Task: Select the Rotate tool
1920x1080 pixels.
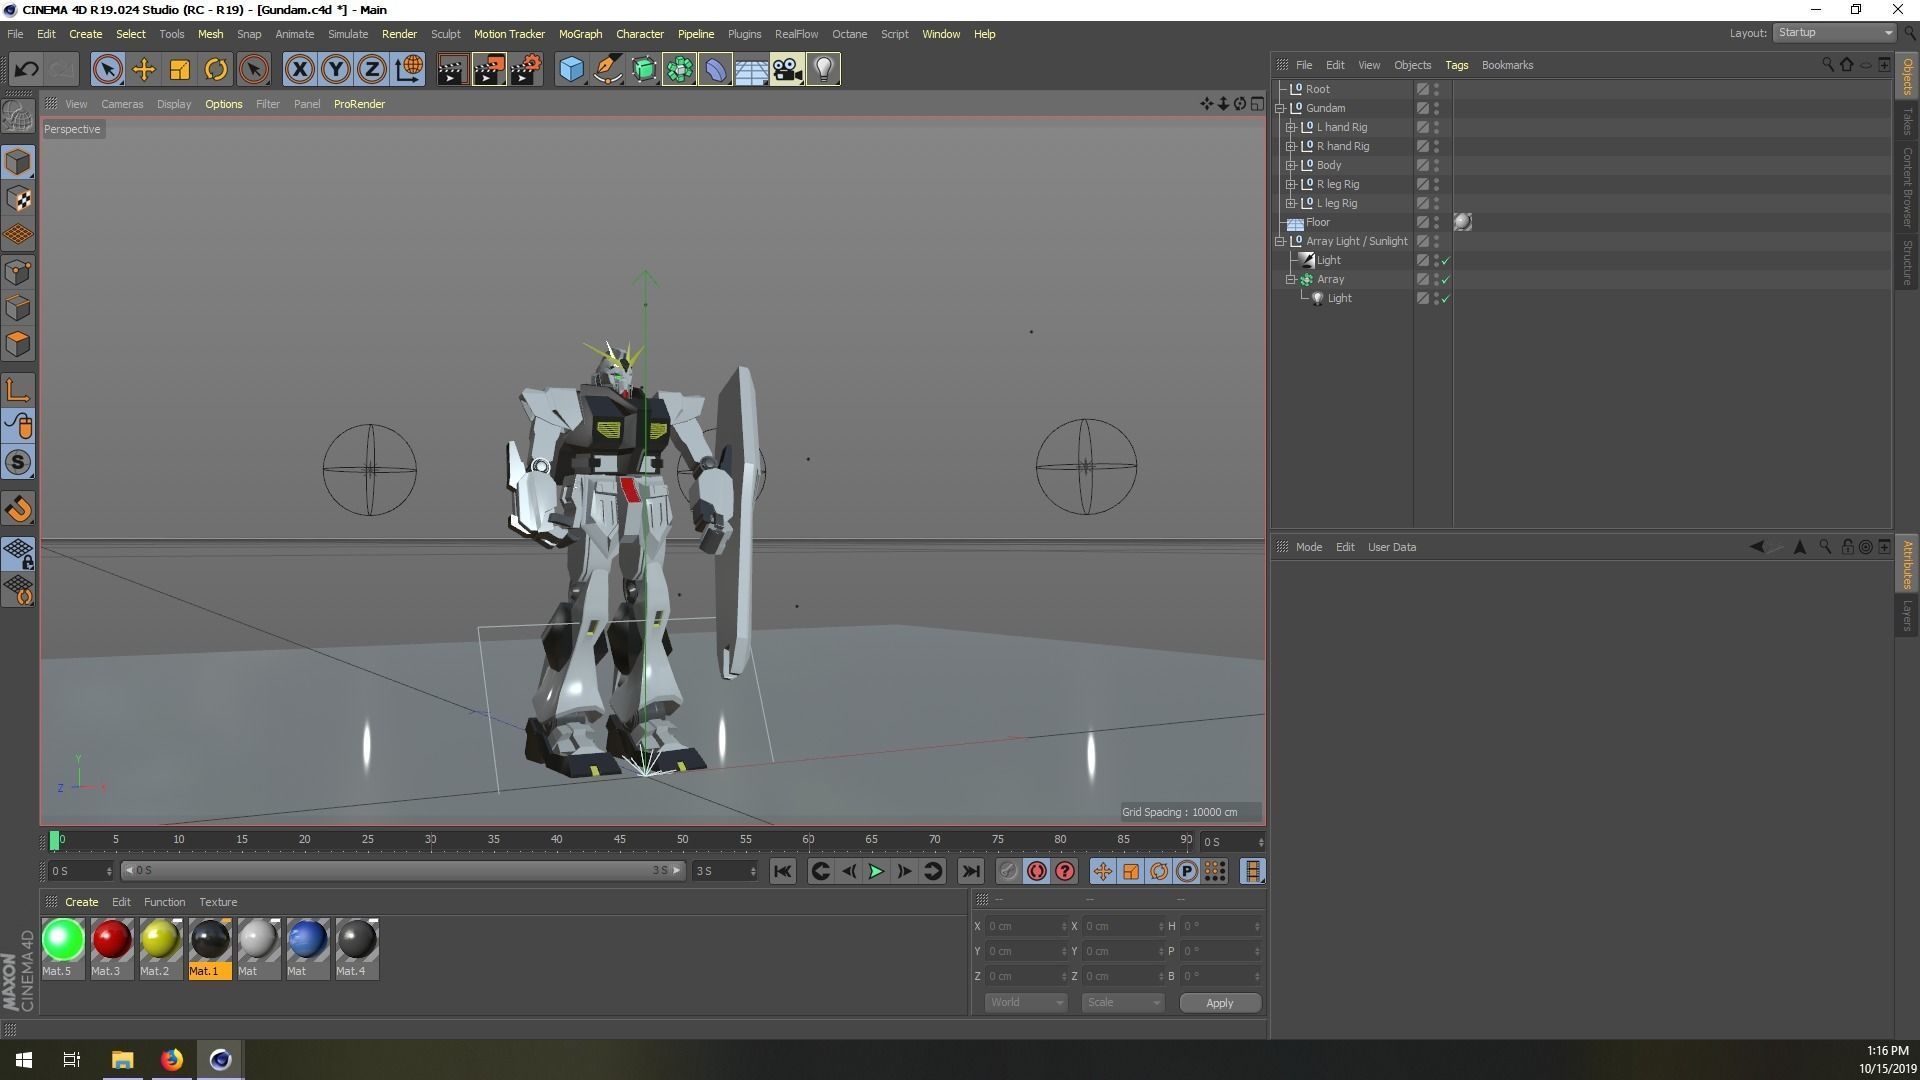Action: click(216, 69)
